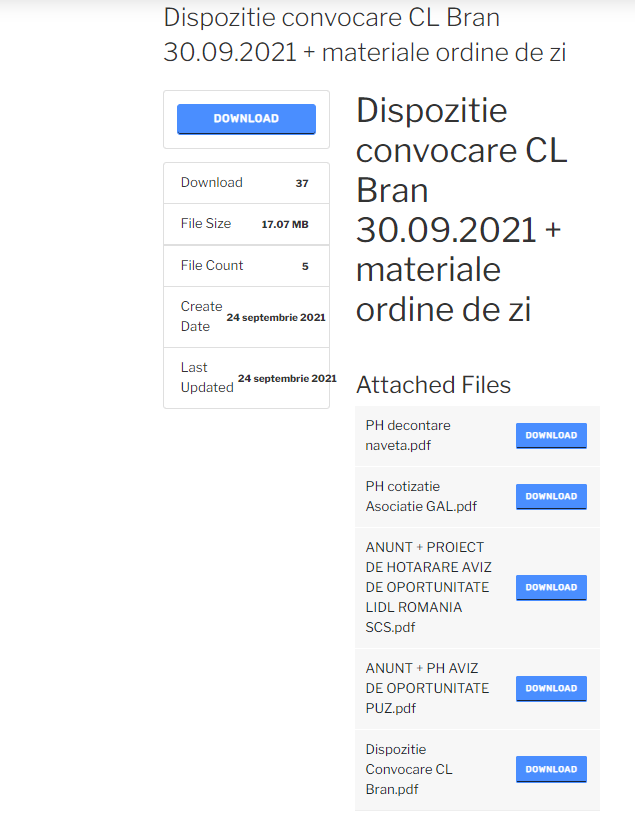Click the 17.07 MB file size value
Screen dimensions: 635x830
pos(284,225)
